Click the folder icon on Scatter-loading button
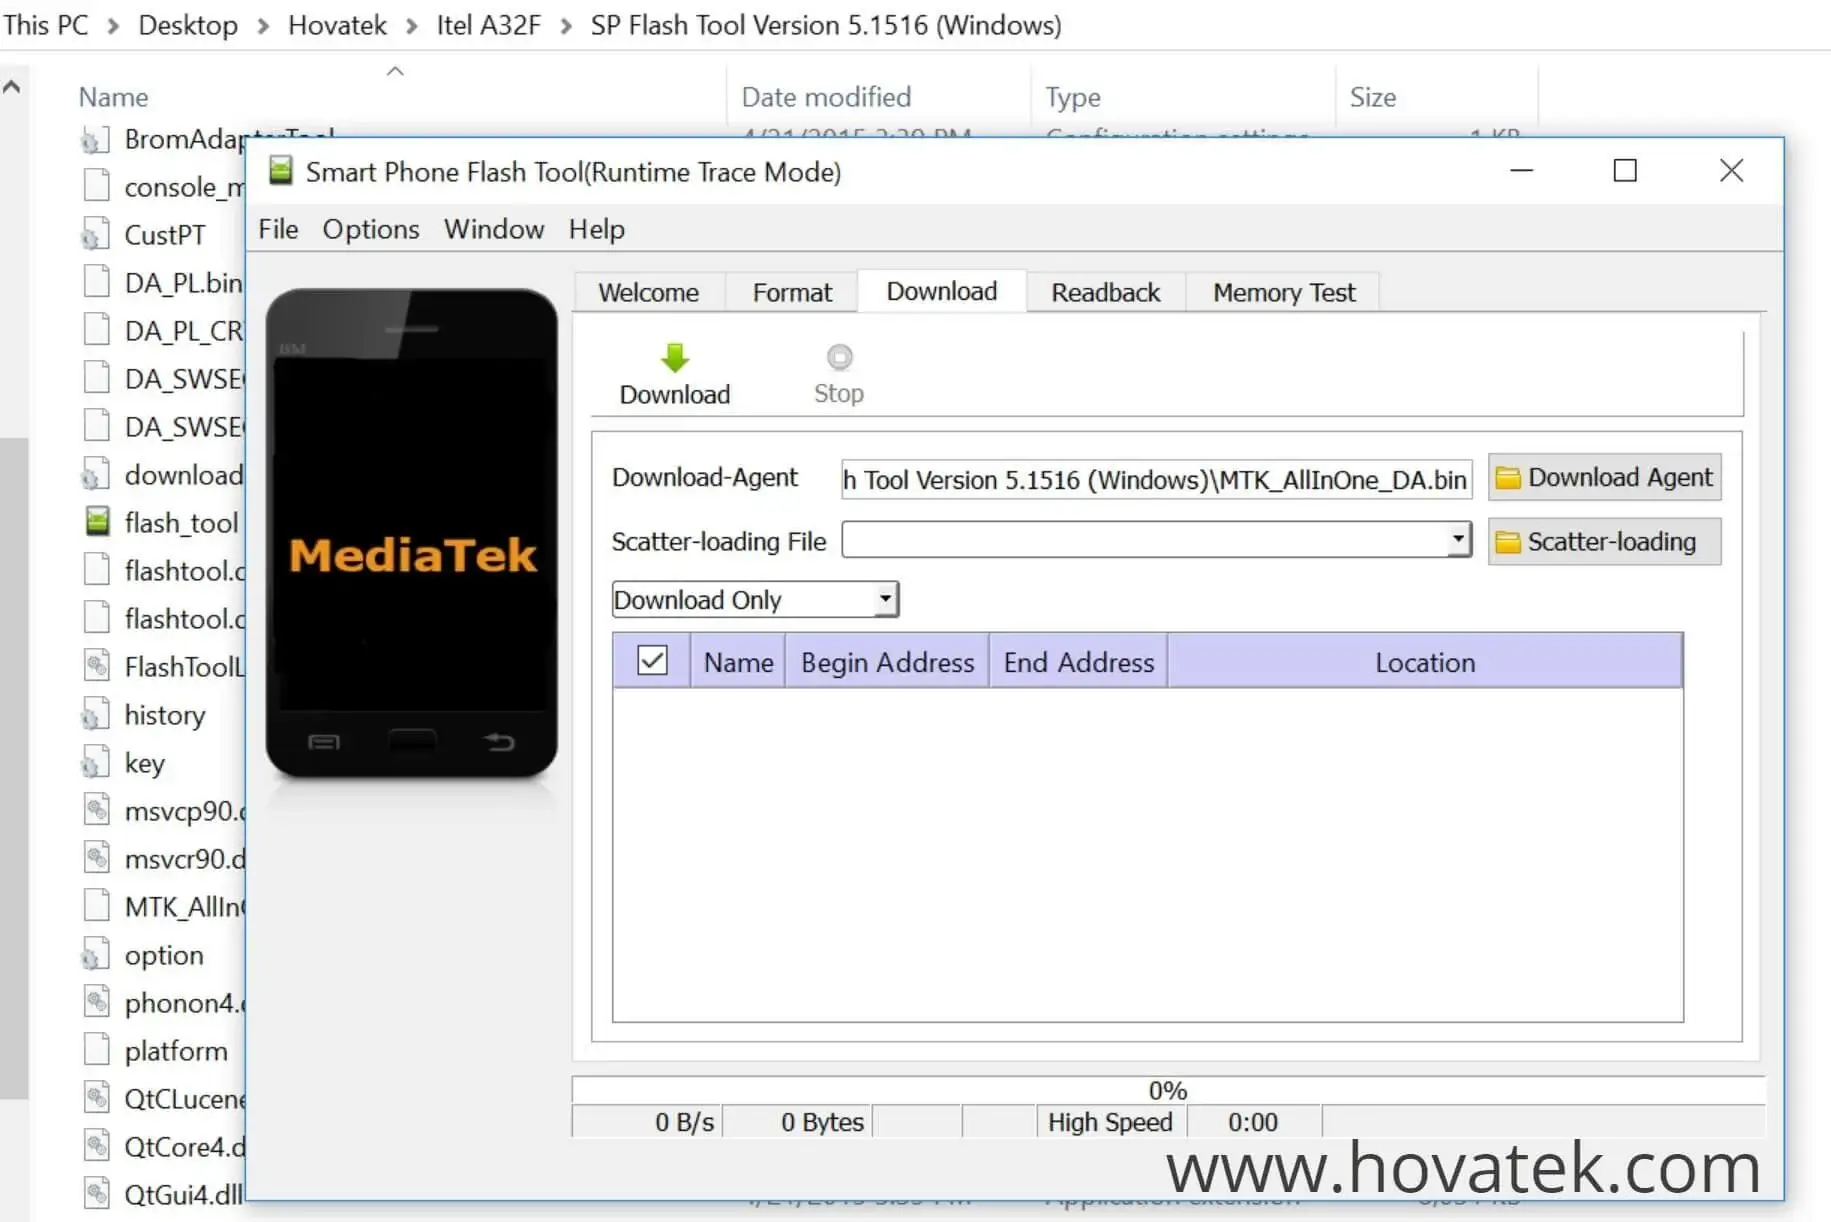1831x1222 pixels. 1508,541
